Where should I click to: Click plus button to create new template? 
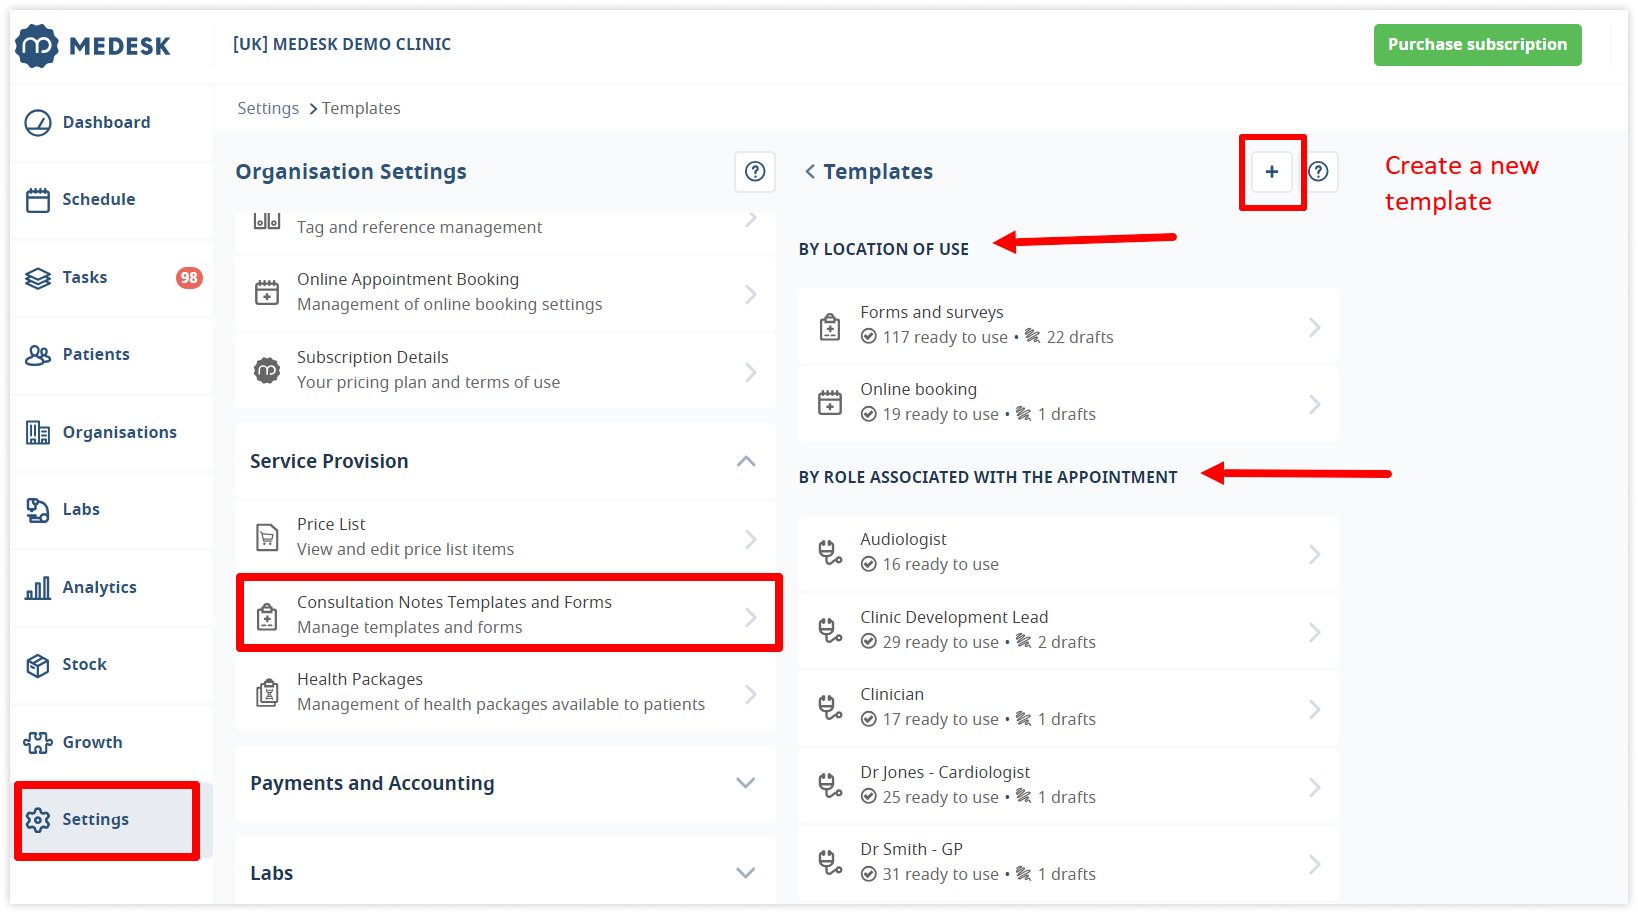tap(1272, 172)
